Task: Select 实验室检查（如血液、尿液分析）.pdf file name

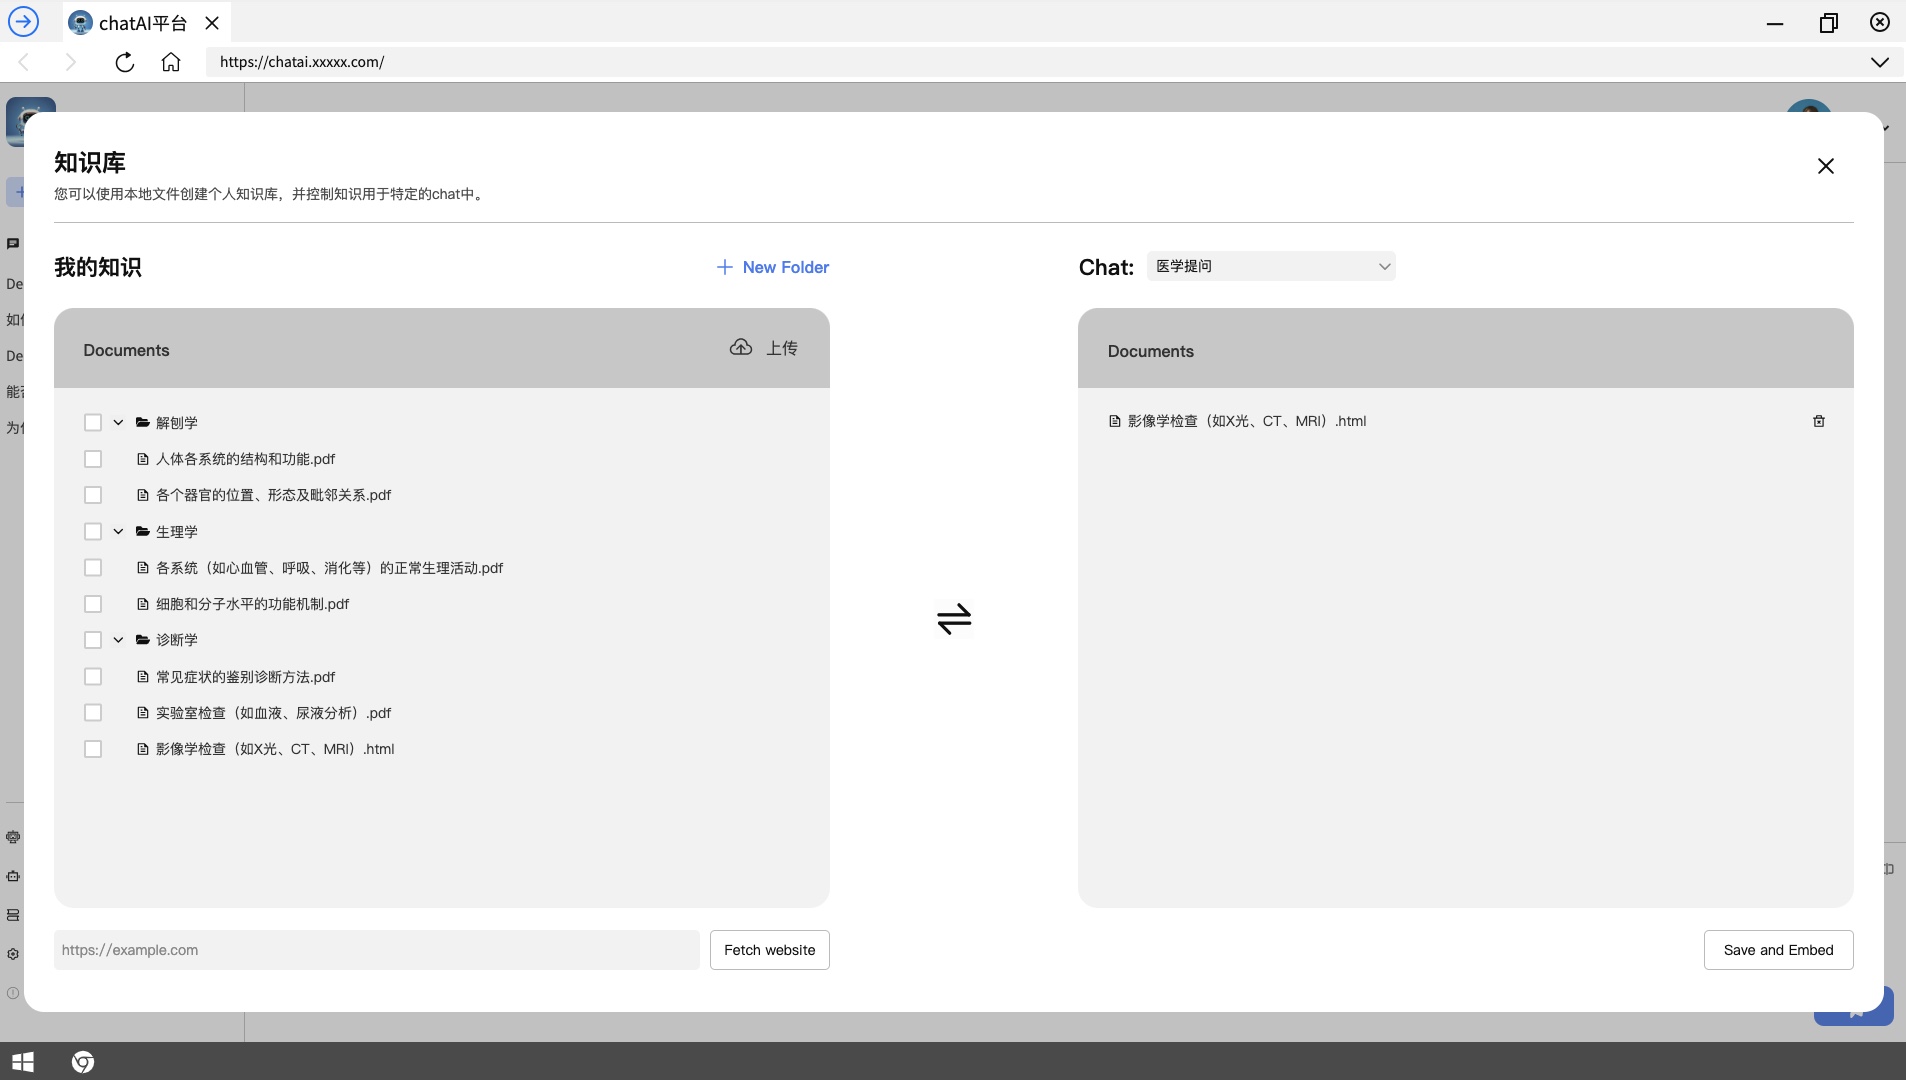Action: (273, 713)
